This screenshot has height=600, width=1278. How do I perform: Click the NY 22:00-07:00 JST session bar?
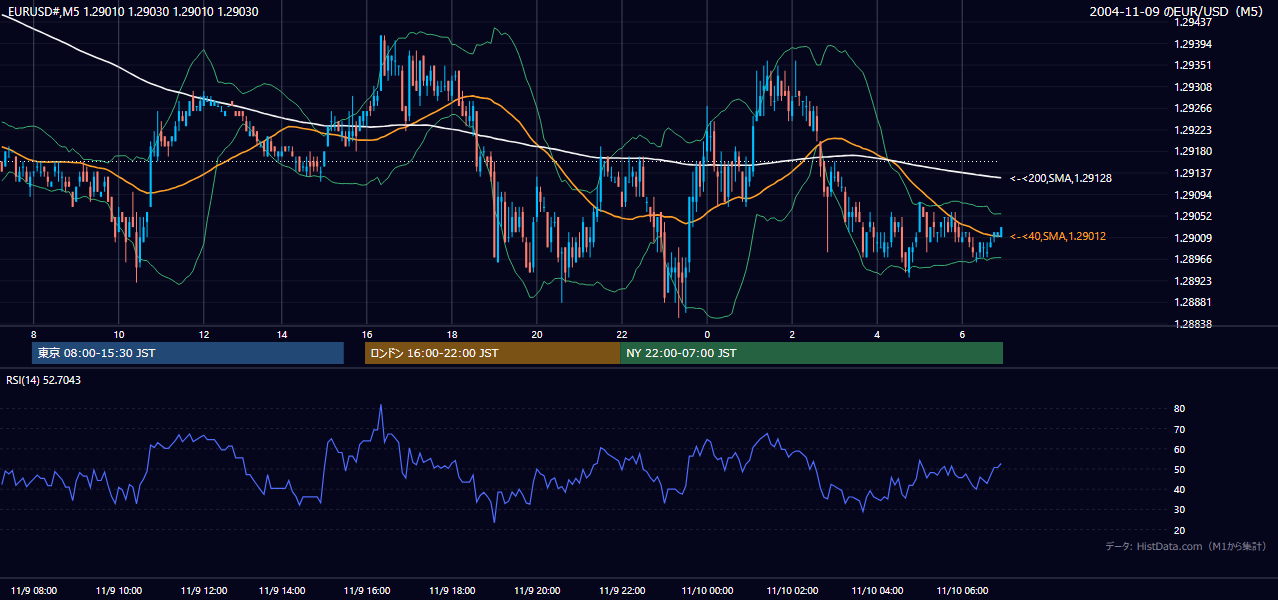point(811,353)
